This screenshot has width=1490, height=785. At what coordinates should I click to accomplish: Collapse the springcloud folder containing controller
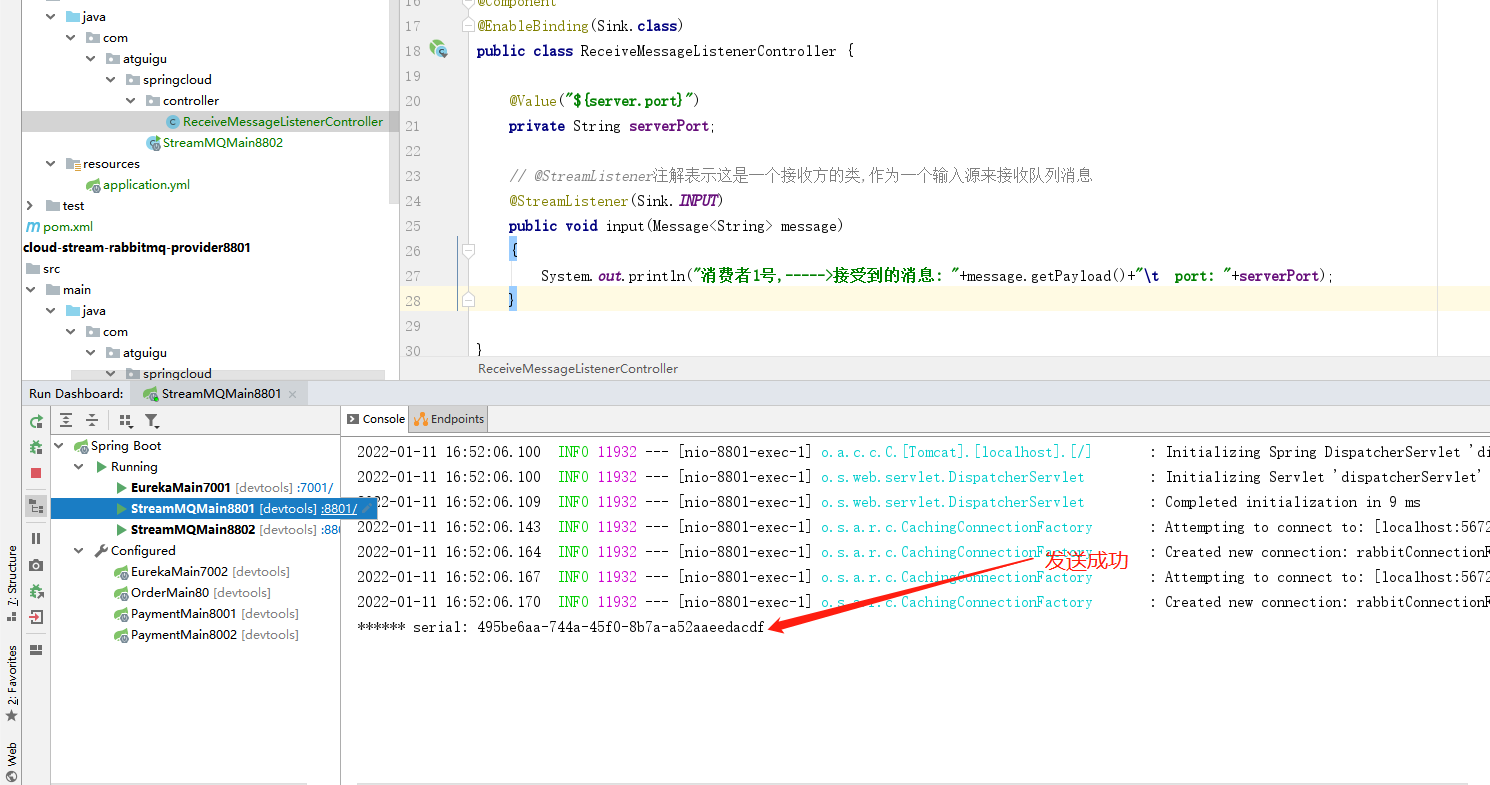(111, 80)
